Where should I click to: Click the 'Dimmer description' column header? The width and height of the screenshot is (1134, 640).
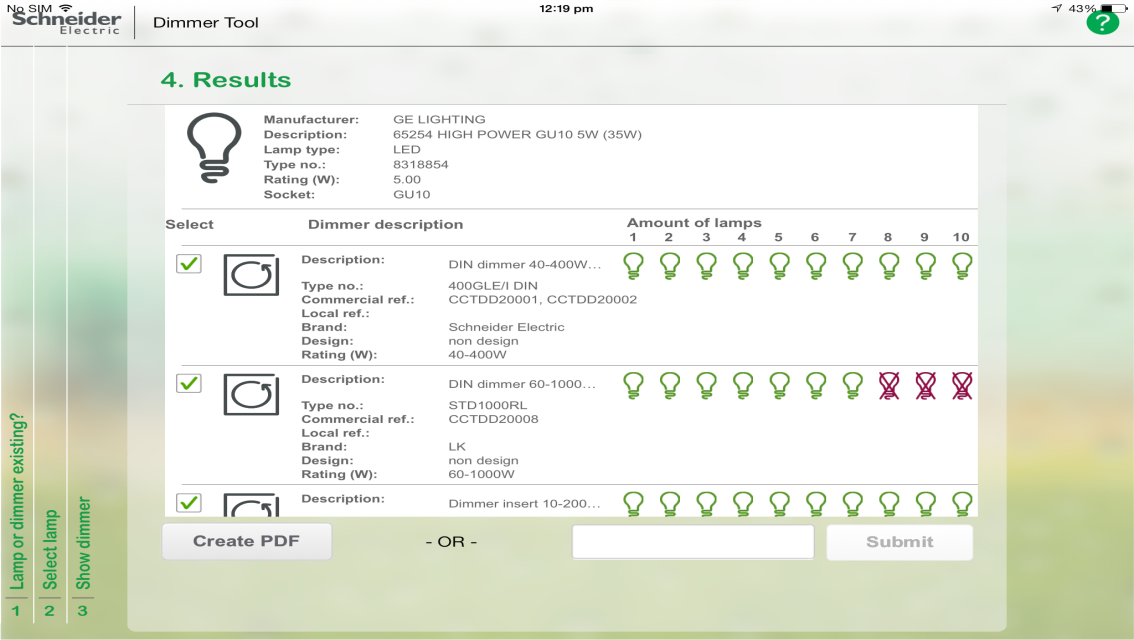click(x=385, y=224)
